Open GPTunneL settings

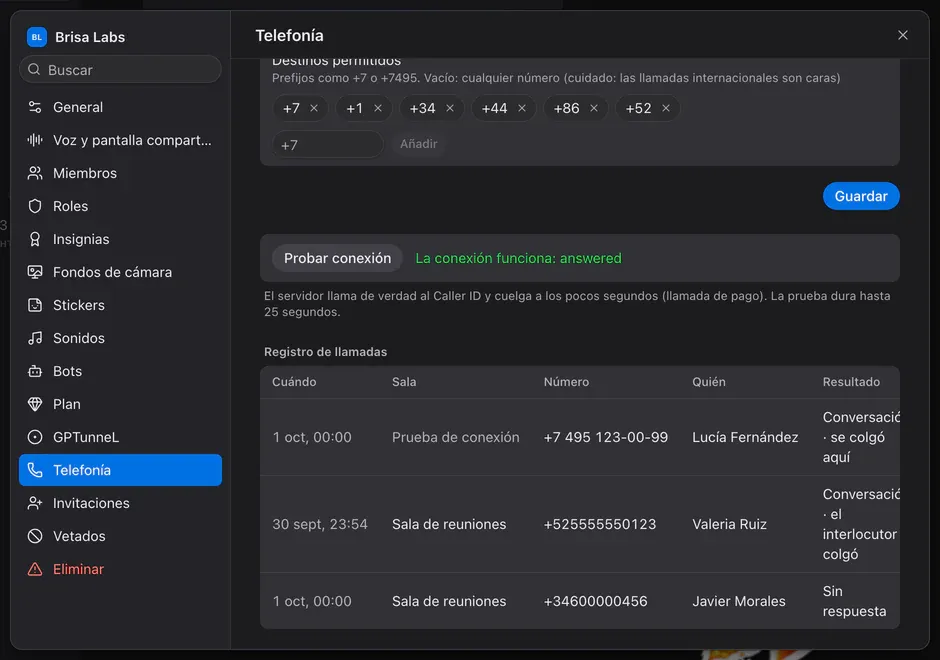coord(120,437)
